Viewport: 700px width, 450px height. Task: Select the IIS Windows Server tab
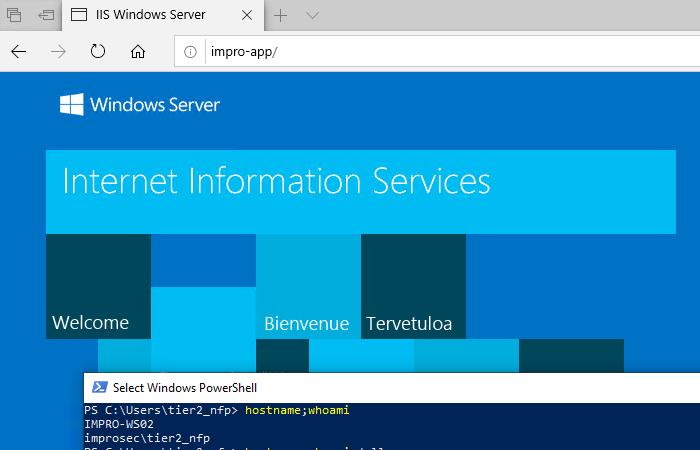coord(163,15)
